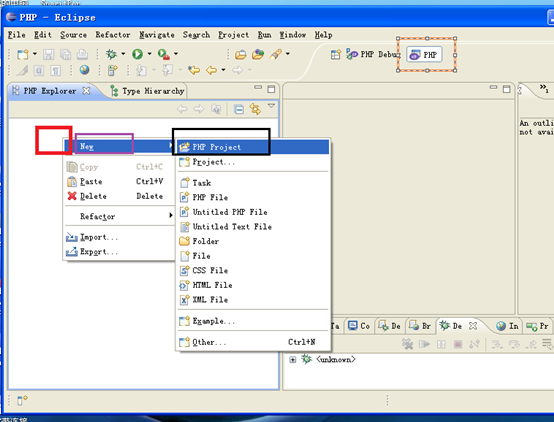Image resolution: width=554 pixels, height=422 pixels.
Task: Open the File menu
Action: (x=17, y=35)
